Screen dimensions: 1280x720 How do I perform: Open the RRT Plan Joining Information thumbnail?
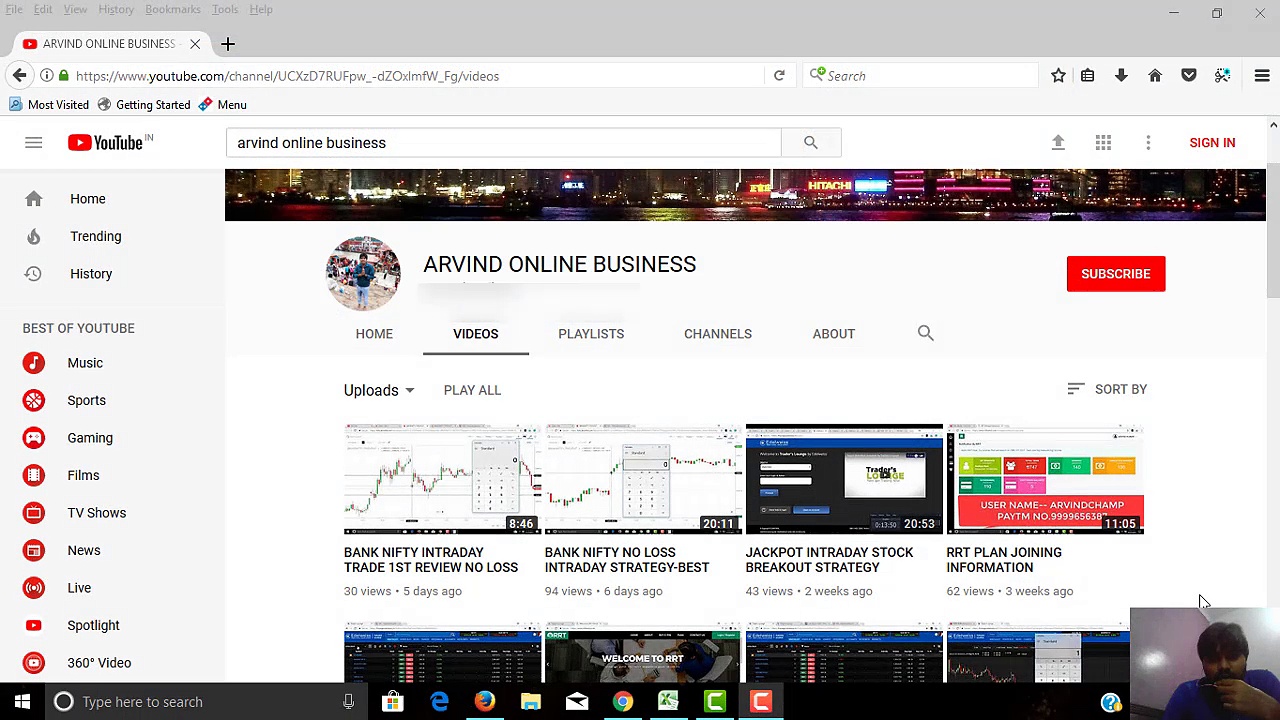coord(1045,479)
